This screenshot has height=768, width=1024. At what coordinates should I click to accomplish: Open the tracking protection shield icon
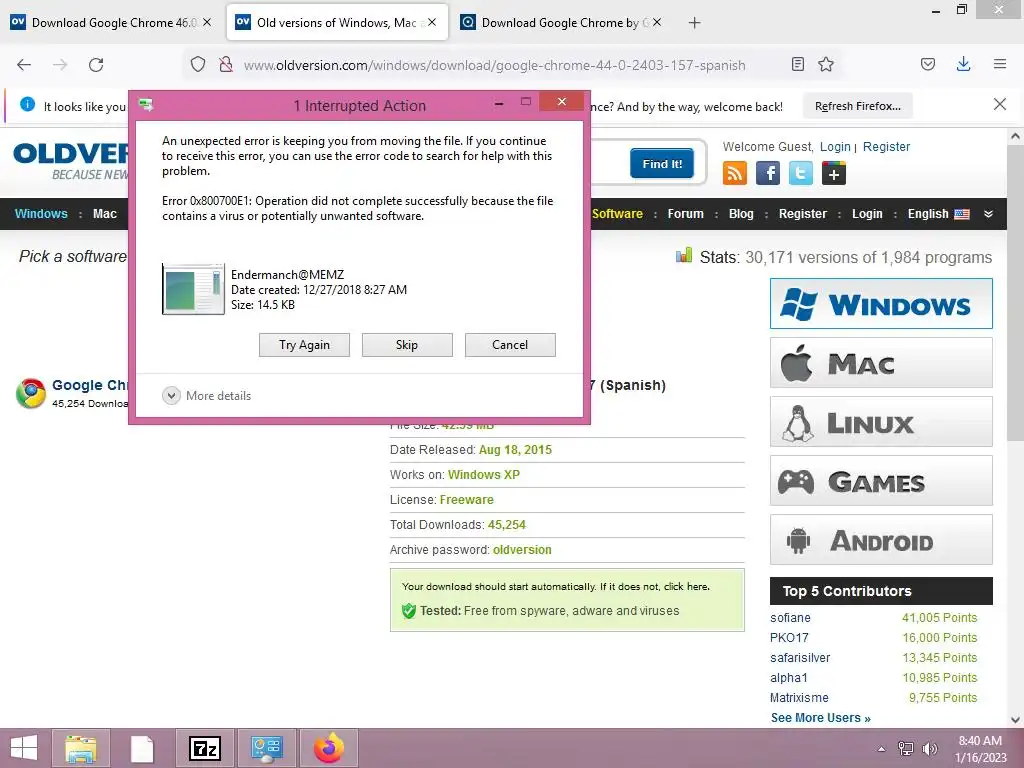coord(198,65)
